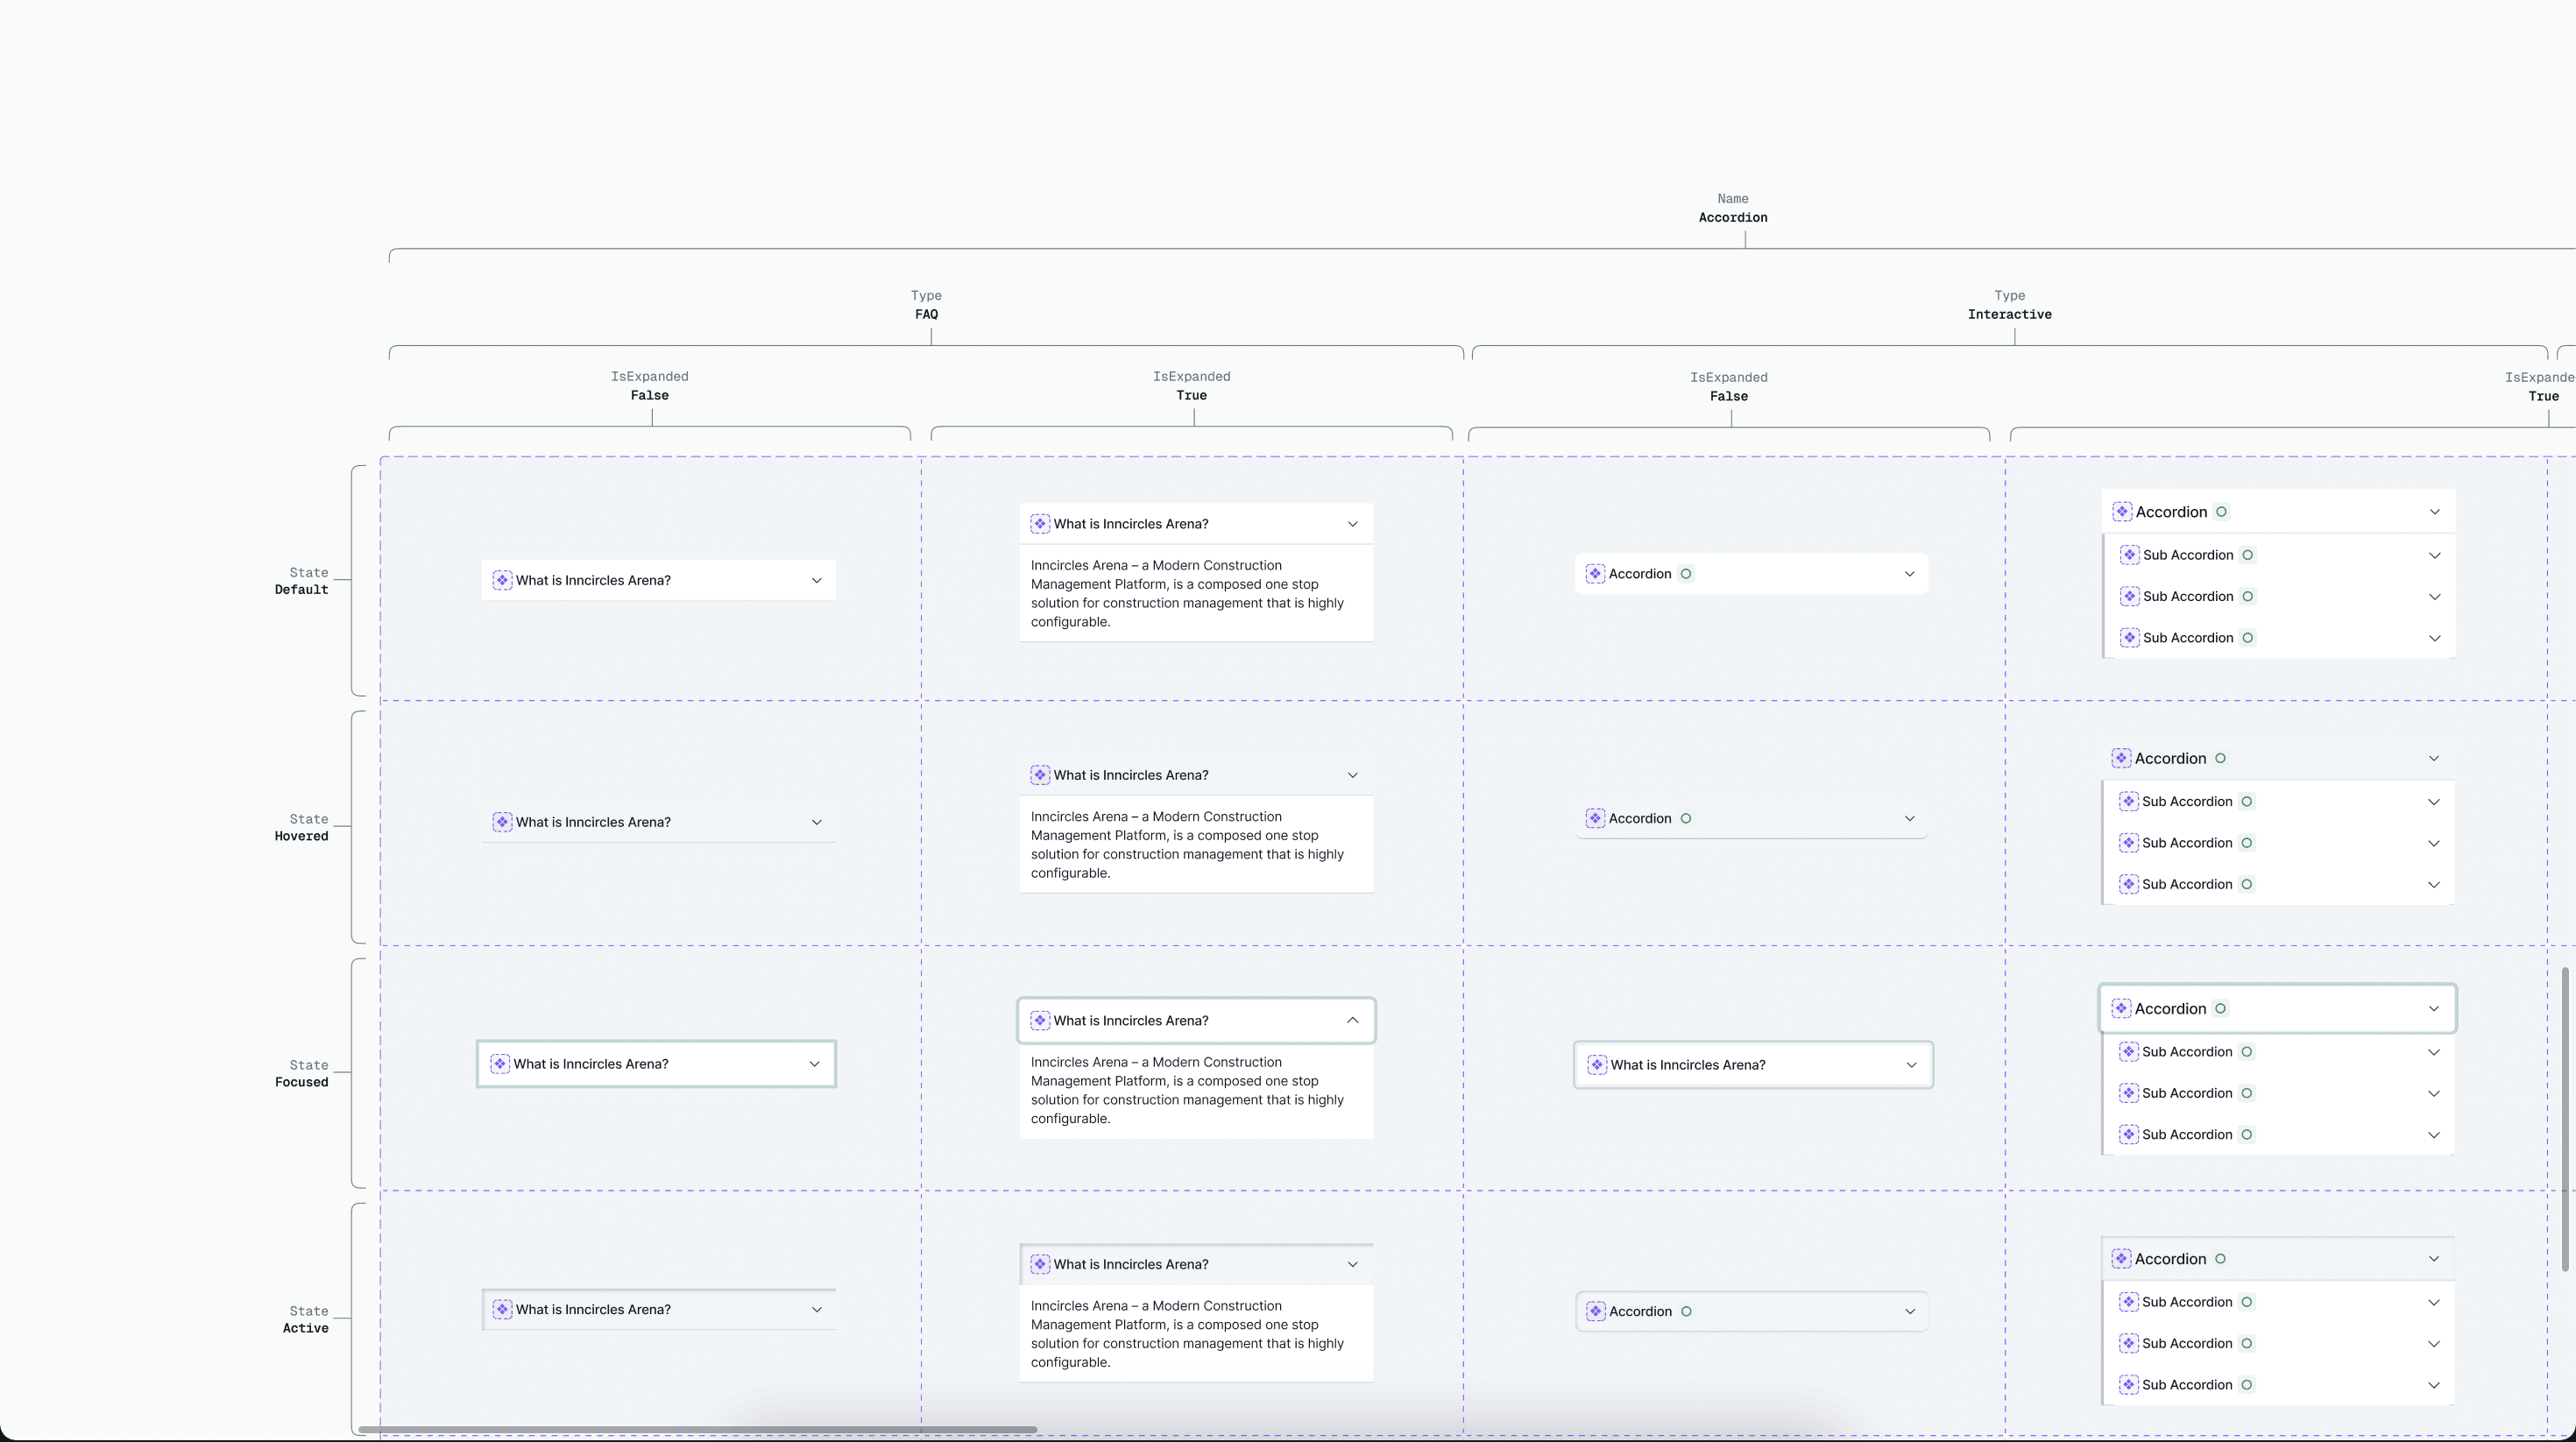Toggle green status circle on Default collapsed interactive Accordion
The height and width of the screenshot is (1442, 2576).
click(1686, 574)
